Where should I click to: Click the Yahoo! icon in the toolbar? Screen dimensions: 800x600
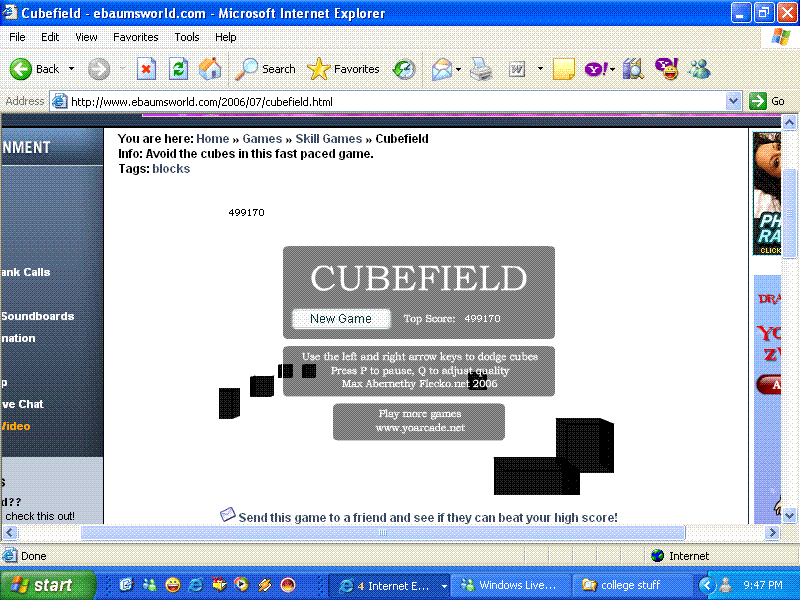pos(597,70)
